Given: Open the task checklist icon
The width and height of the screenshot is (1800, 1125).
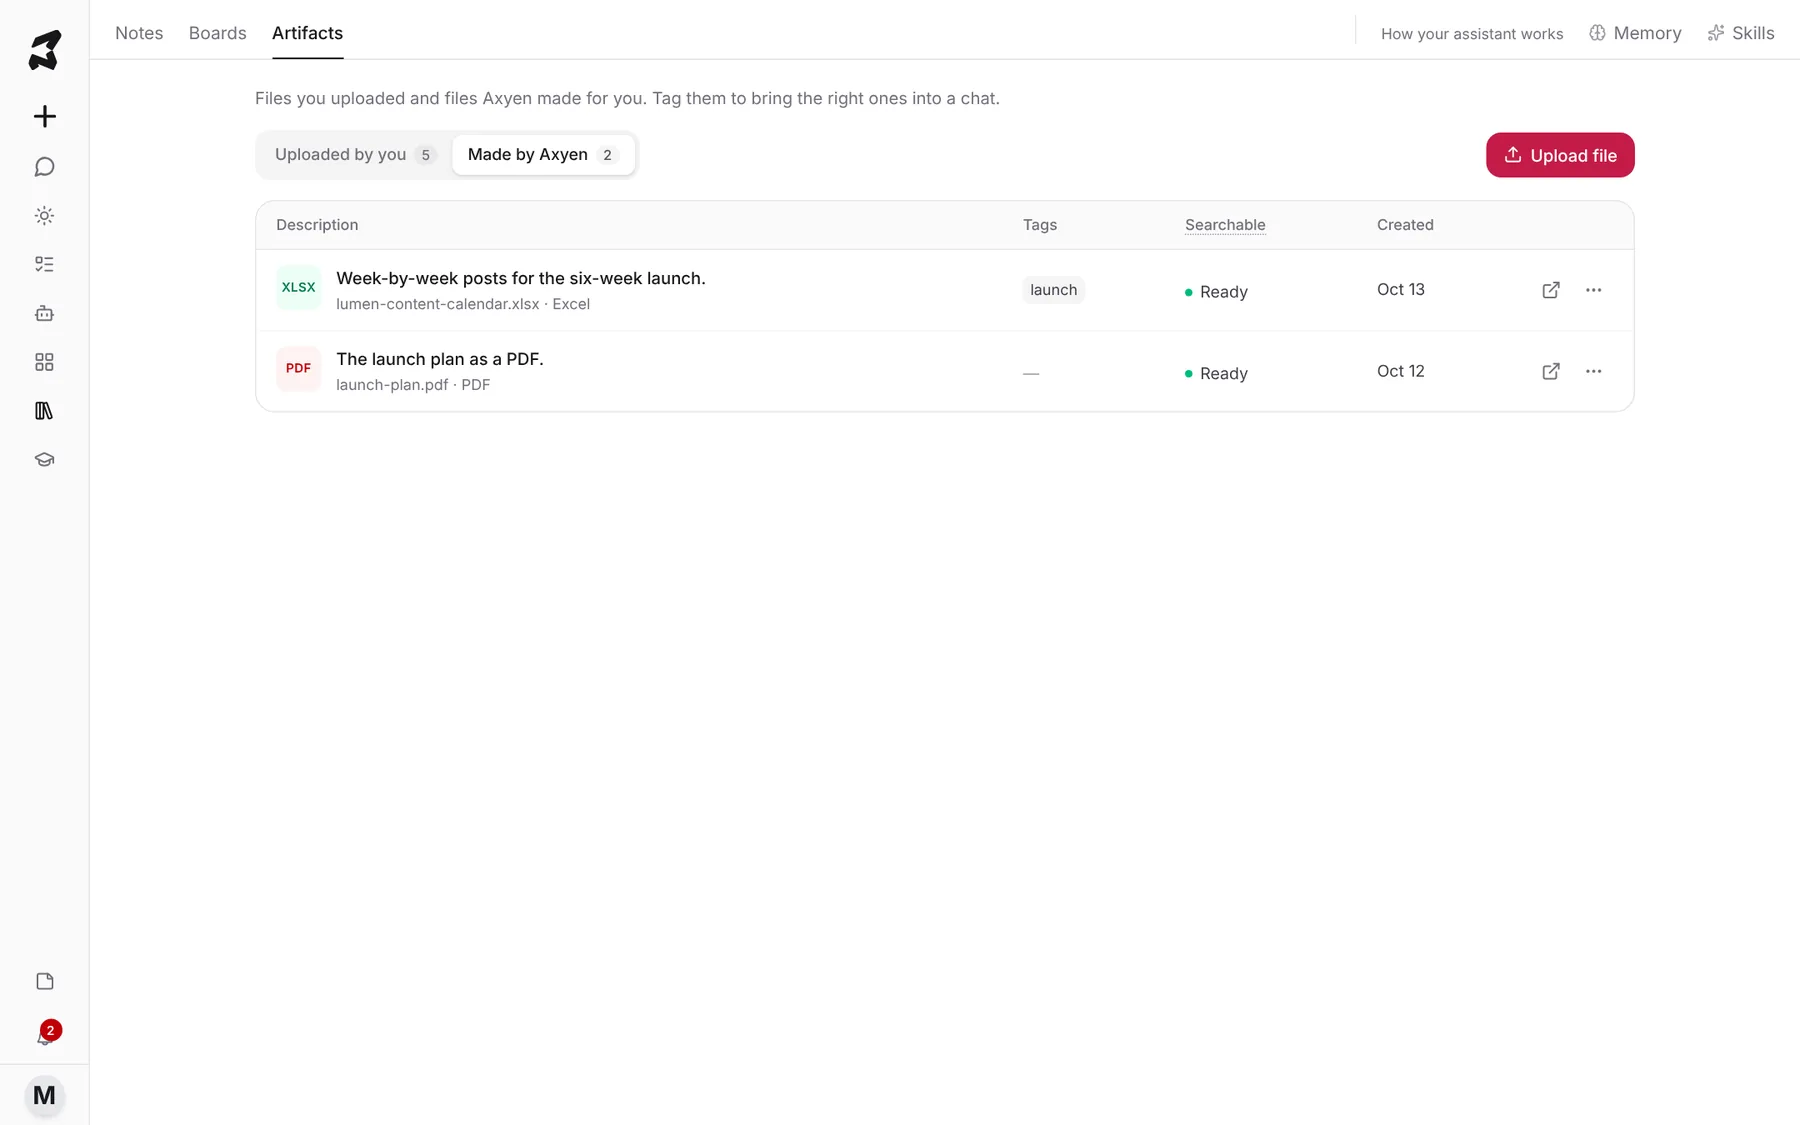Looking at the screenshot, I should coord(44,264).
